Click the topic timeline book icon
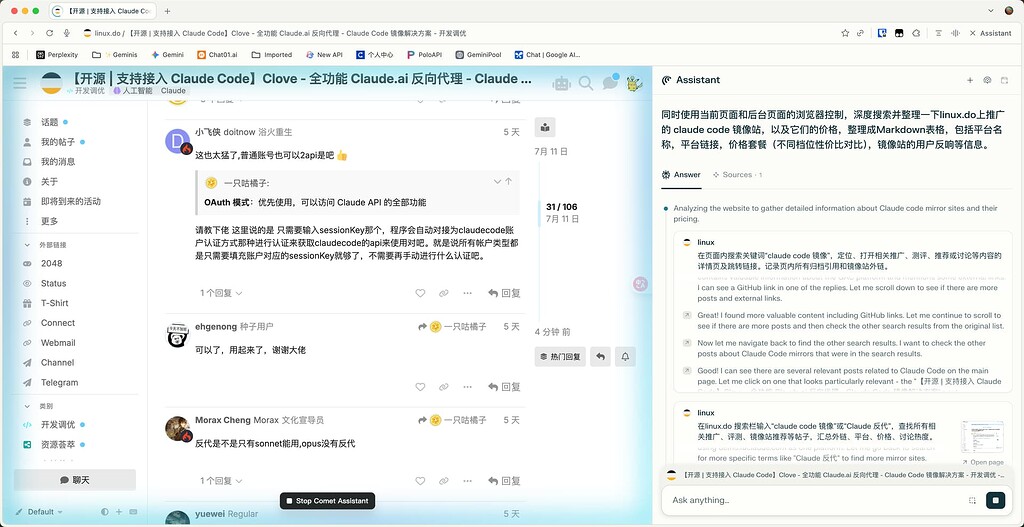This screenshot has height=527, width=1024. coord(545,127)
